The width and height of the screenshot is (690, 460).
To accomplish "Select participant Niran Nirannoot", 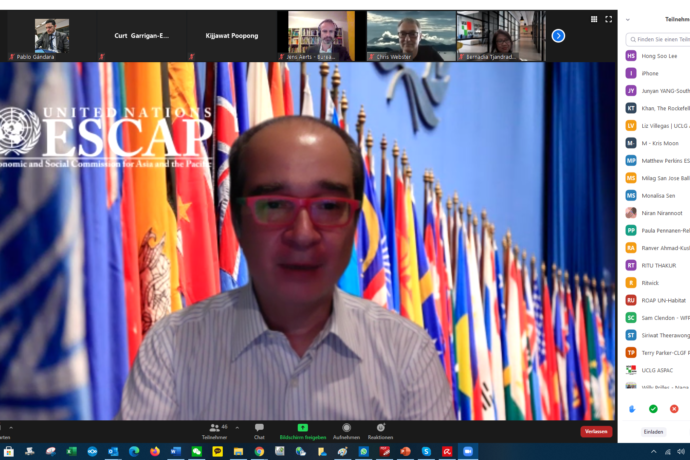I will click(x=657, y=213).
